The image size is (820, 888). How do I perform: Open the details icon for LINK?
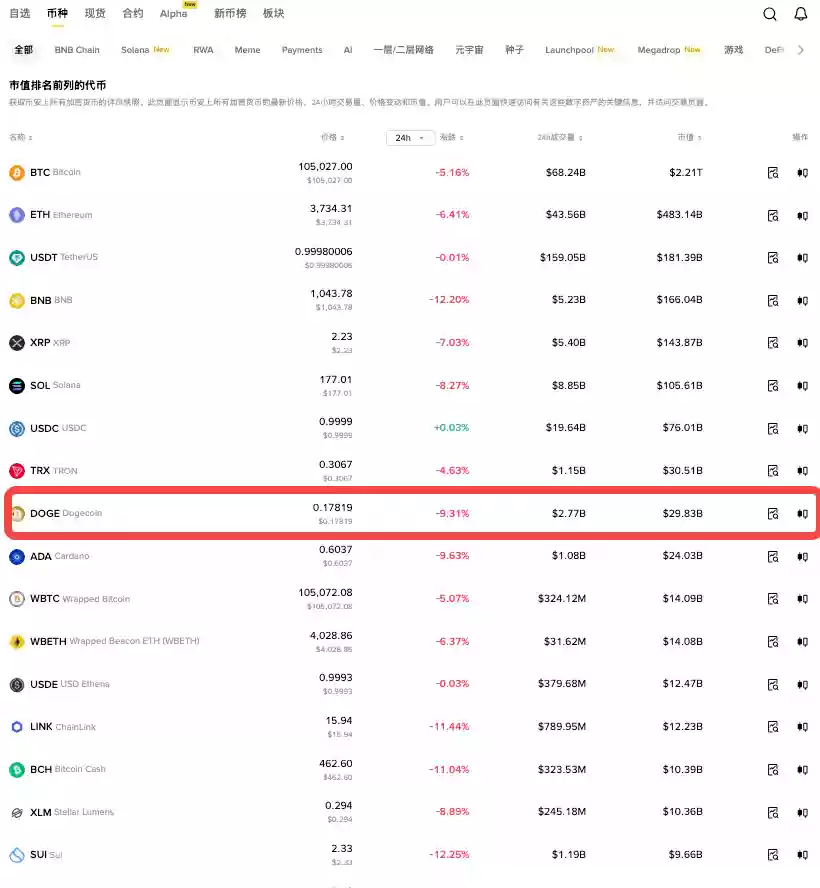pyautogui.click(x=773, y=727)
